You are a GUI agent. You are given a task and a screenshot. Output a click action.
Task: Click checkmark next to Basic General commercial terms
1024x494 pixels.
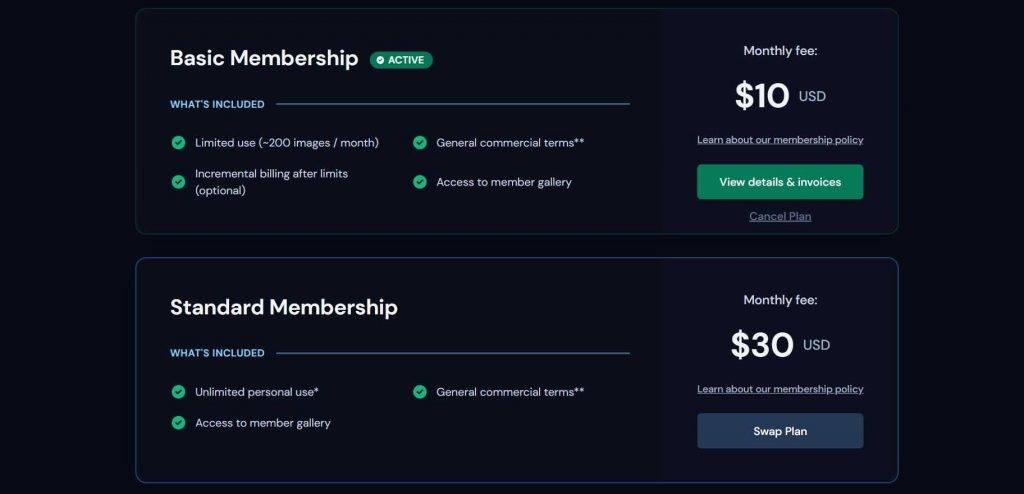pos(420,143)
